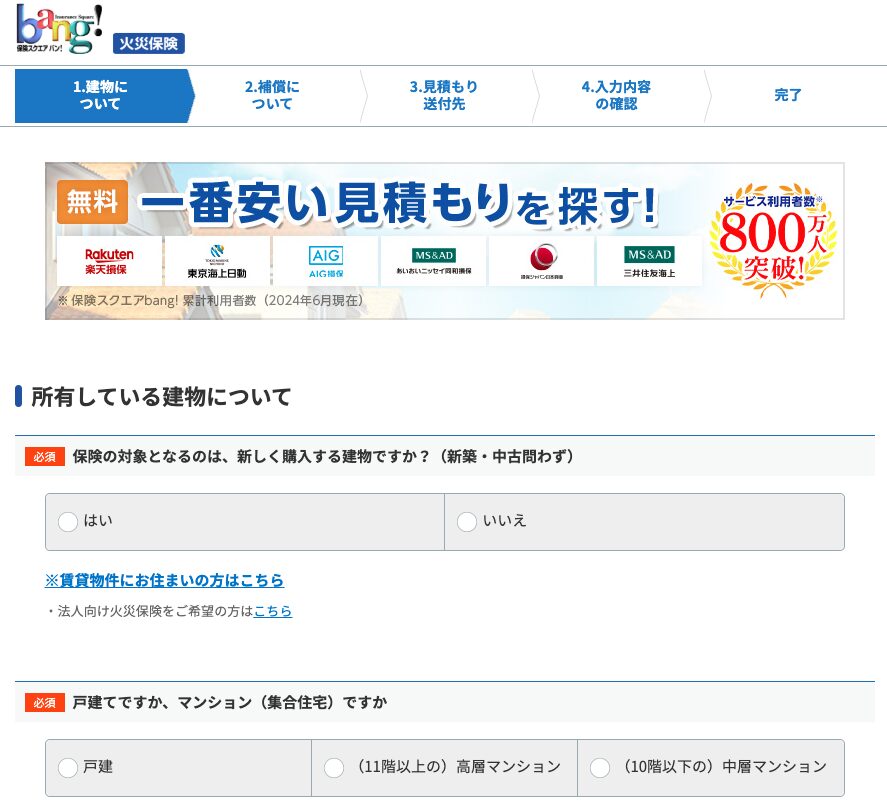
Task: Click the 三井住友海上 MS&AD logo
Action: [x=649, y=262]
